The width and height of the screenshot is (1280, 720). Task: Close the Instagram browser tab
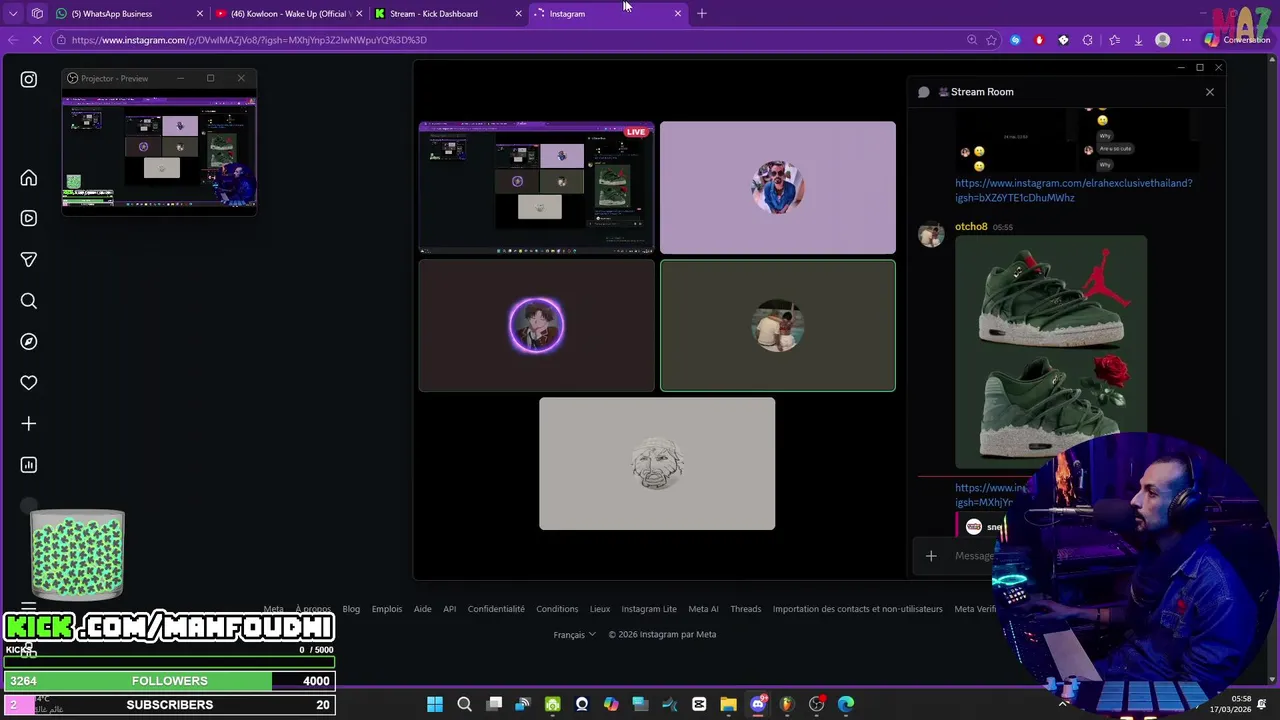click(x=678, y=14)
